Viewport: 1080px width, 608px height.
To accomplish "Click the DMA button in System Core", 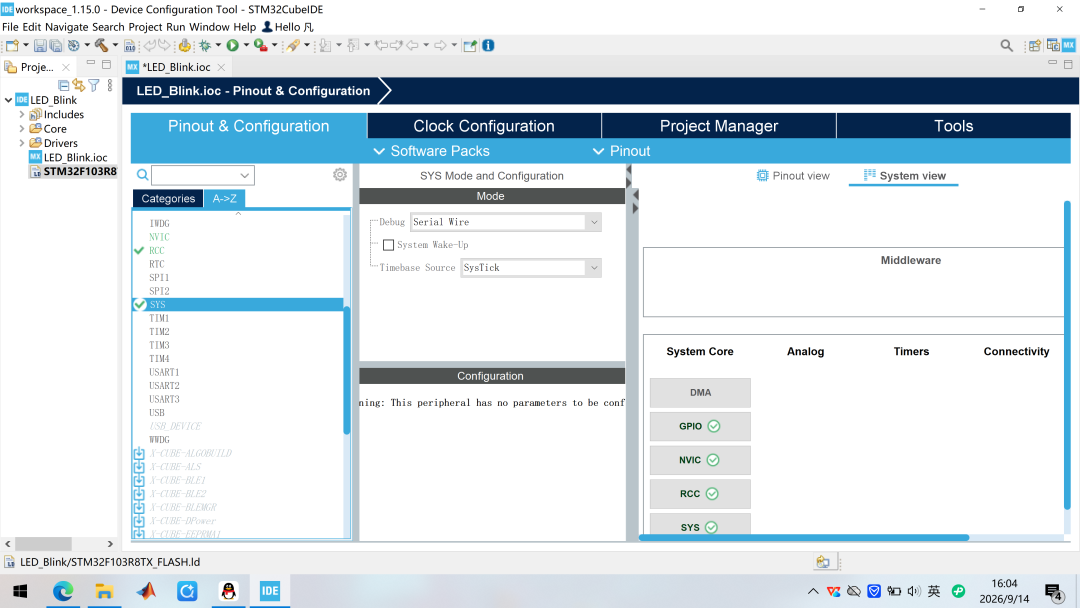I will pyautogui.click(x=700, y=392).
